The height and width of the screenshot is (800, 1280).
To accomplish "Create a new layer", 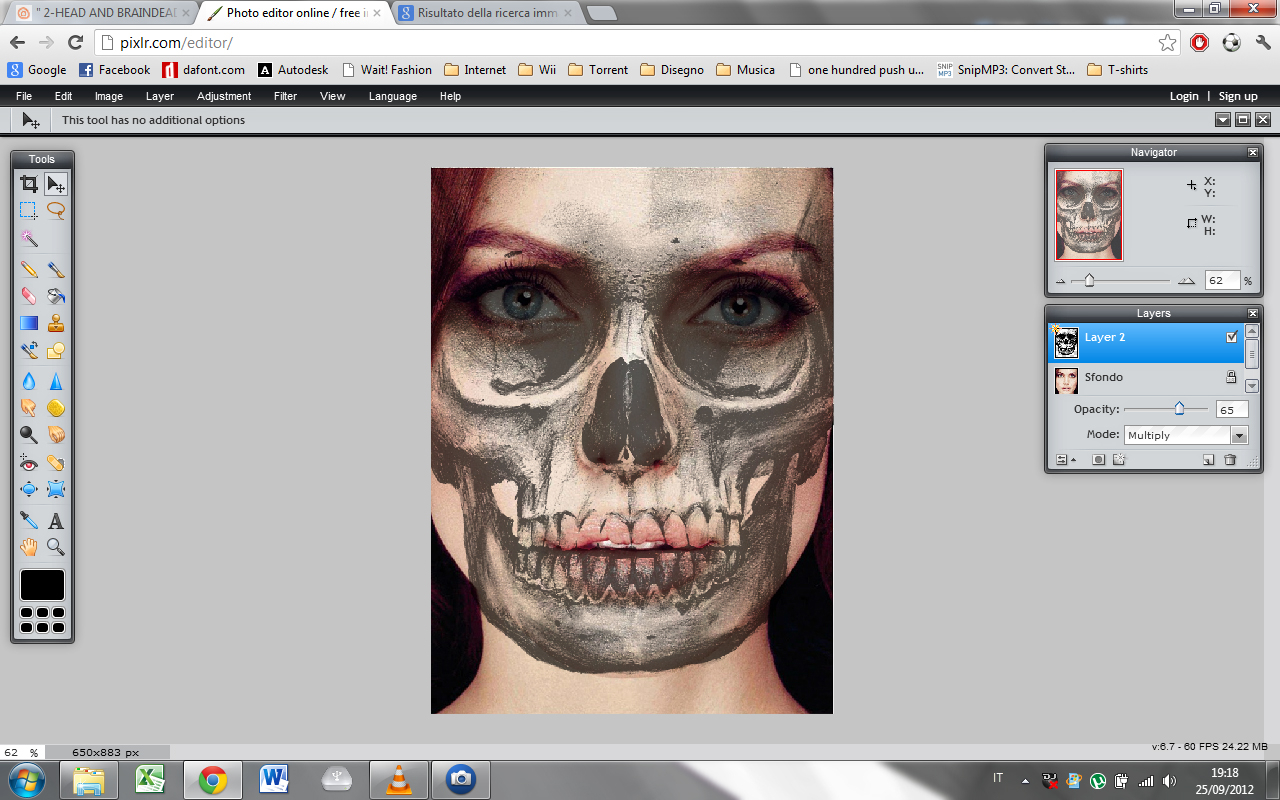I will (x=1208, y=460).
